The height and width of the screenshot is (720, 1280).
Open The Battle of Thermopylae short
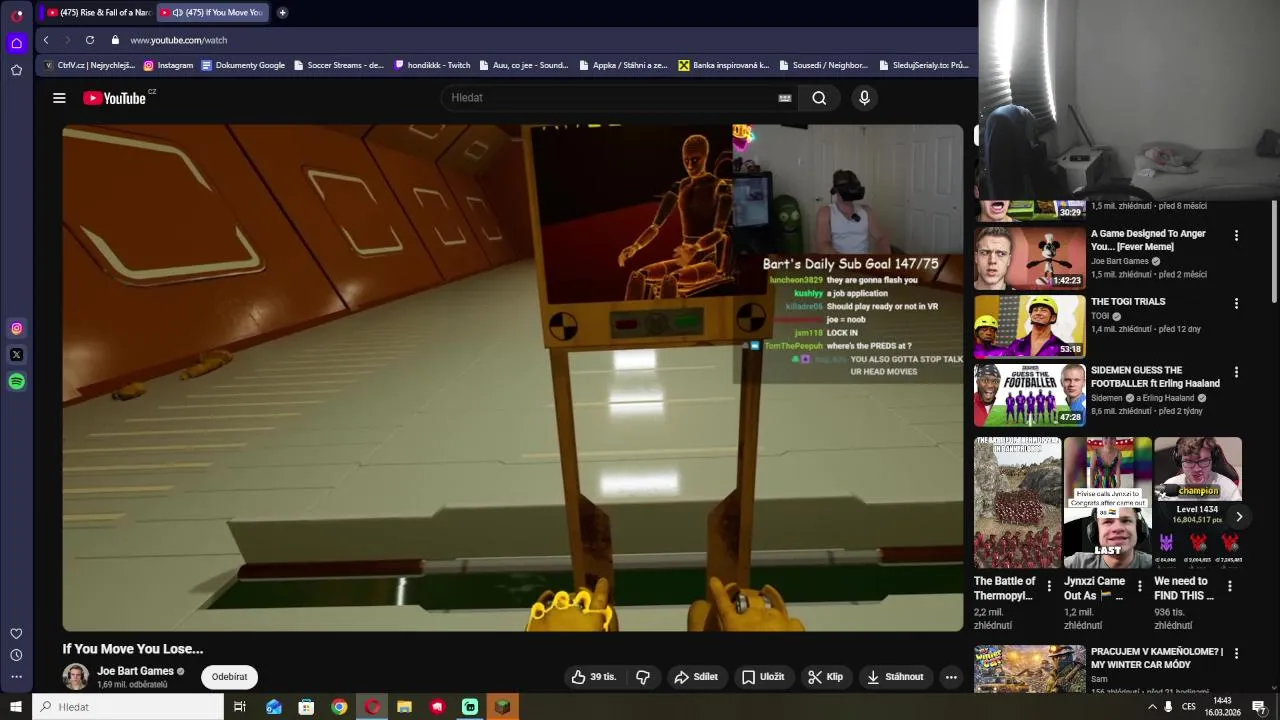pyautogui.click(x=1017, y=503)
